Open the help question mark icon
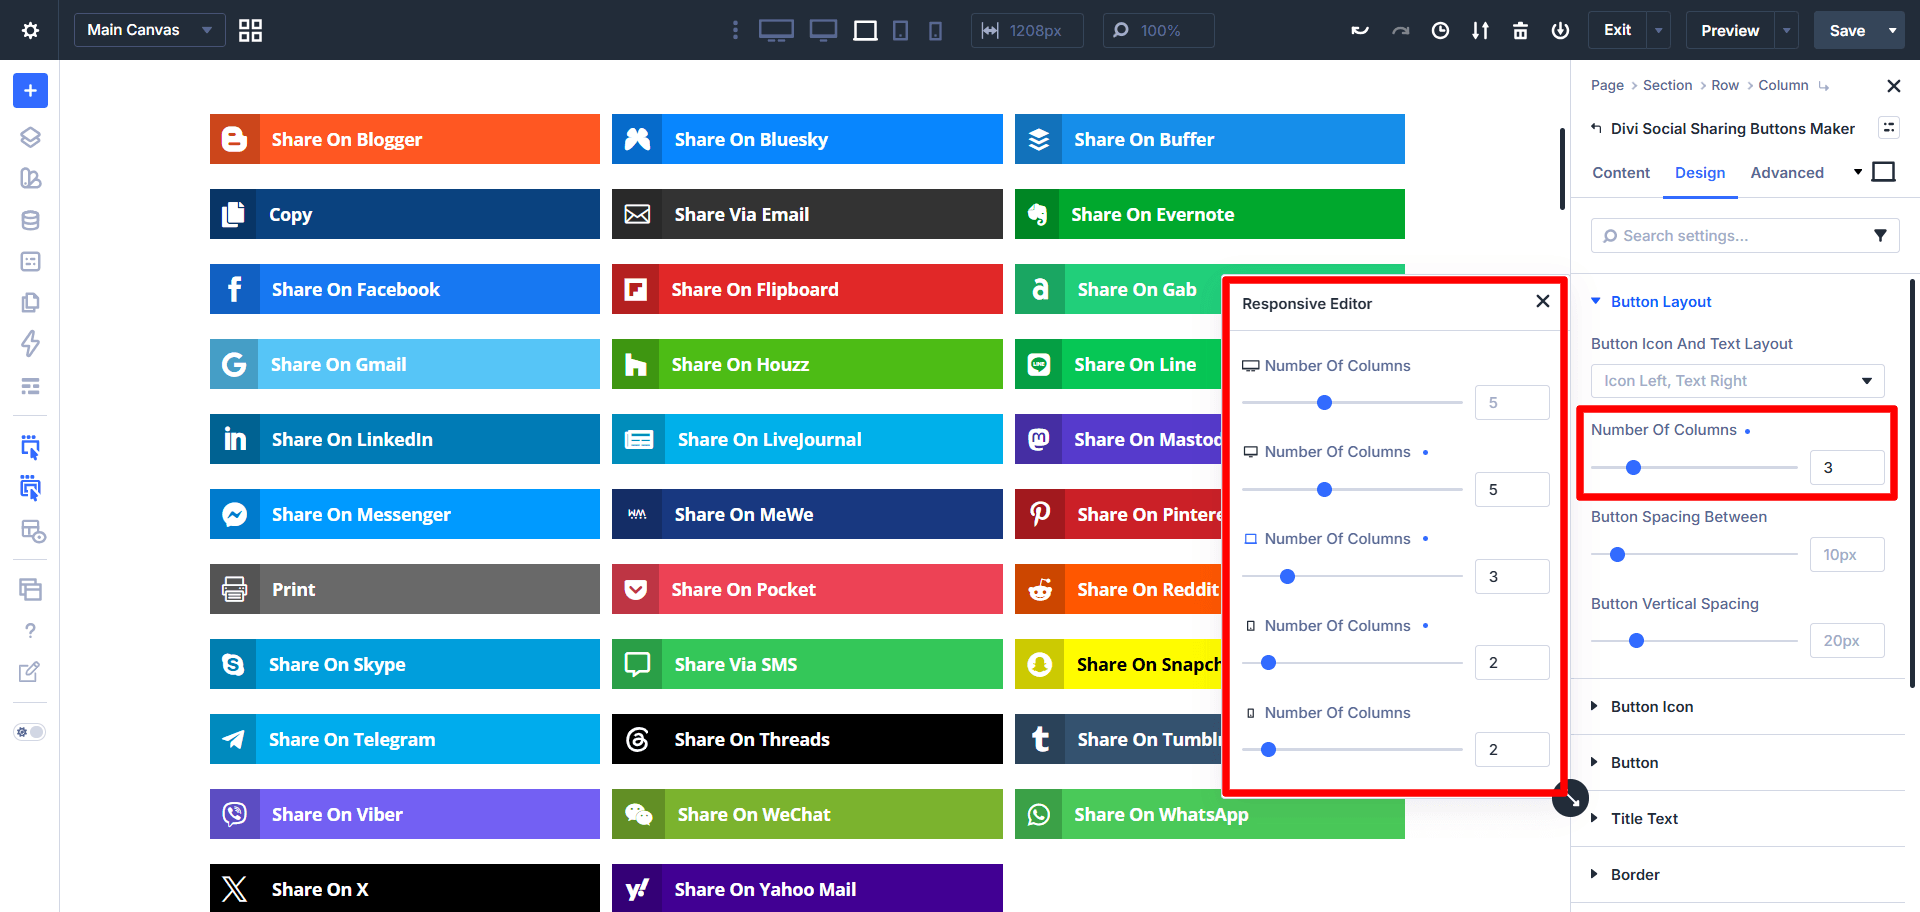Image resolution: width=1920 pixels, height=912 pixels. pyautogui.click(x=30, y=631)
